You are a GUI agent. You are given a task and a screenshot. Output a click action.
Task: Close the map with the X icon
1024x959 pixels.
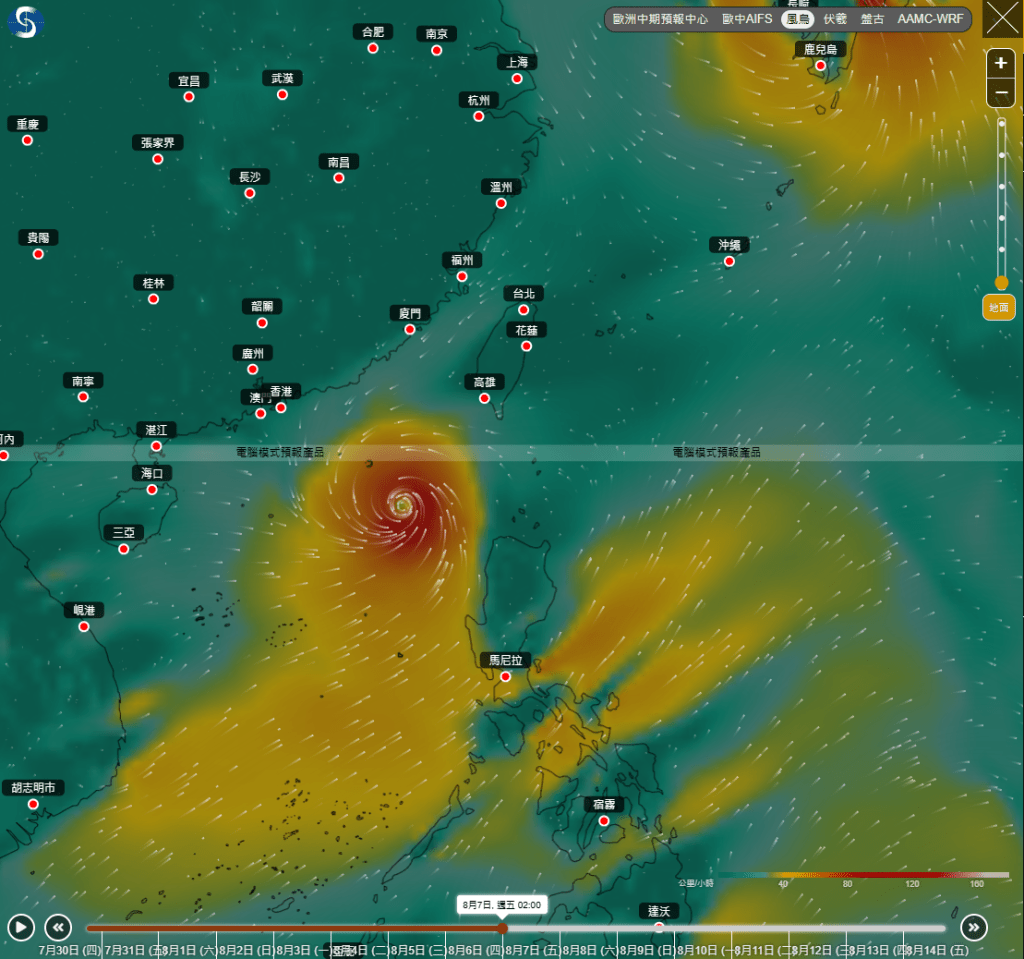point(1002,18)
